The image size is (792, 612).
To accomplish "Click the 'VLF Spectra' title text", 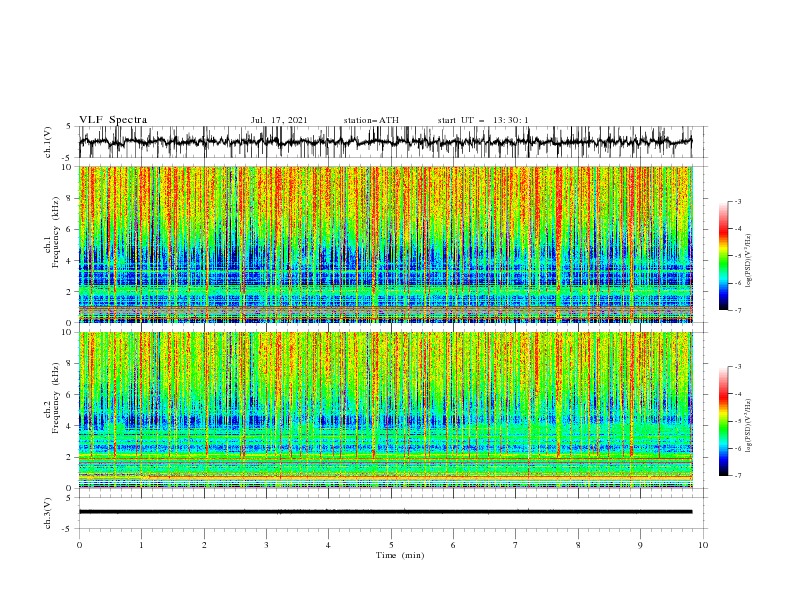I will click(x=113, y=120).
